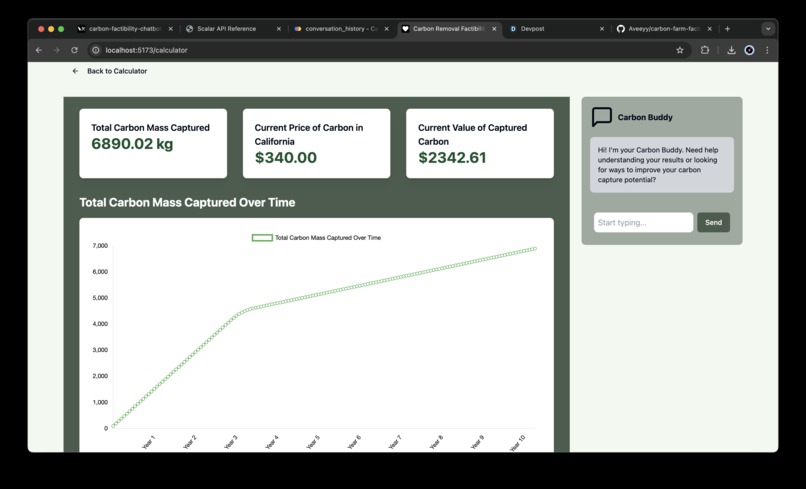Click the Carbon Buddy panel title

point(645,117)
